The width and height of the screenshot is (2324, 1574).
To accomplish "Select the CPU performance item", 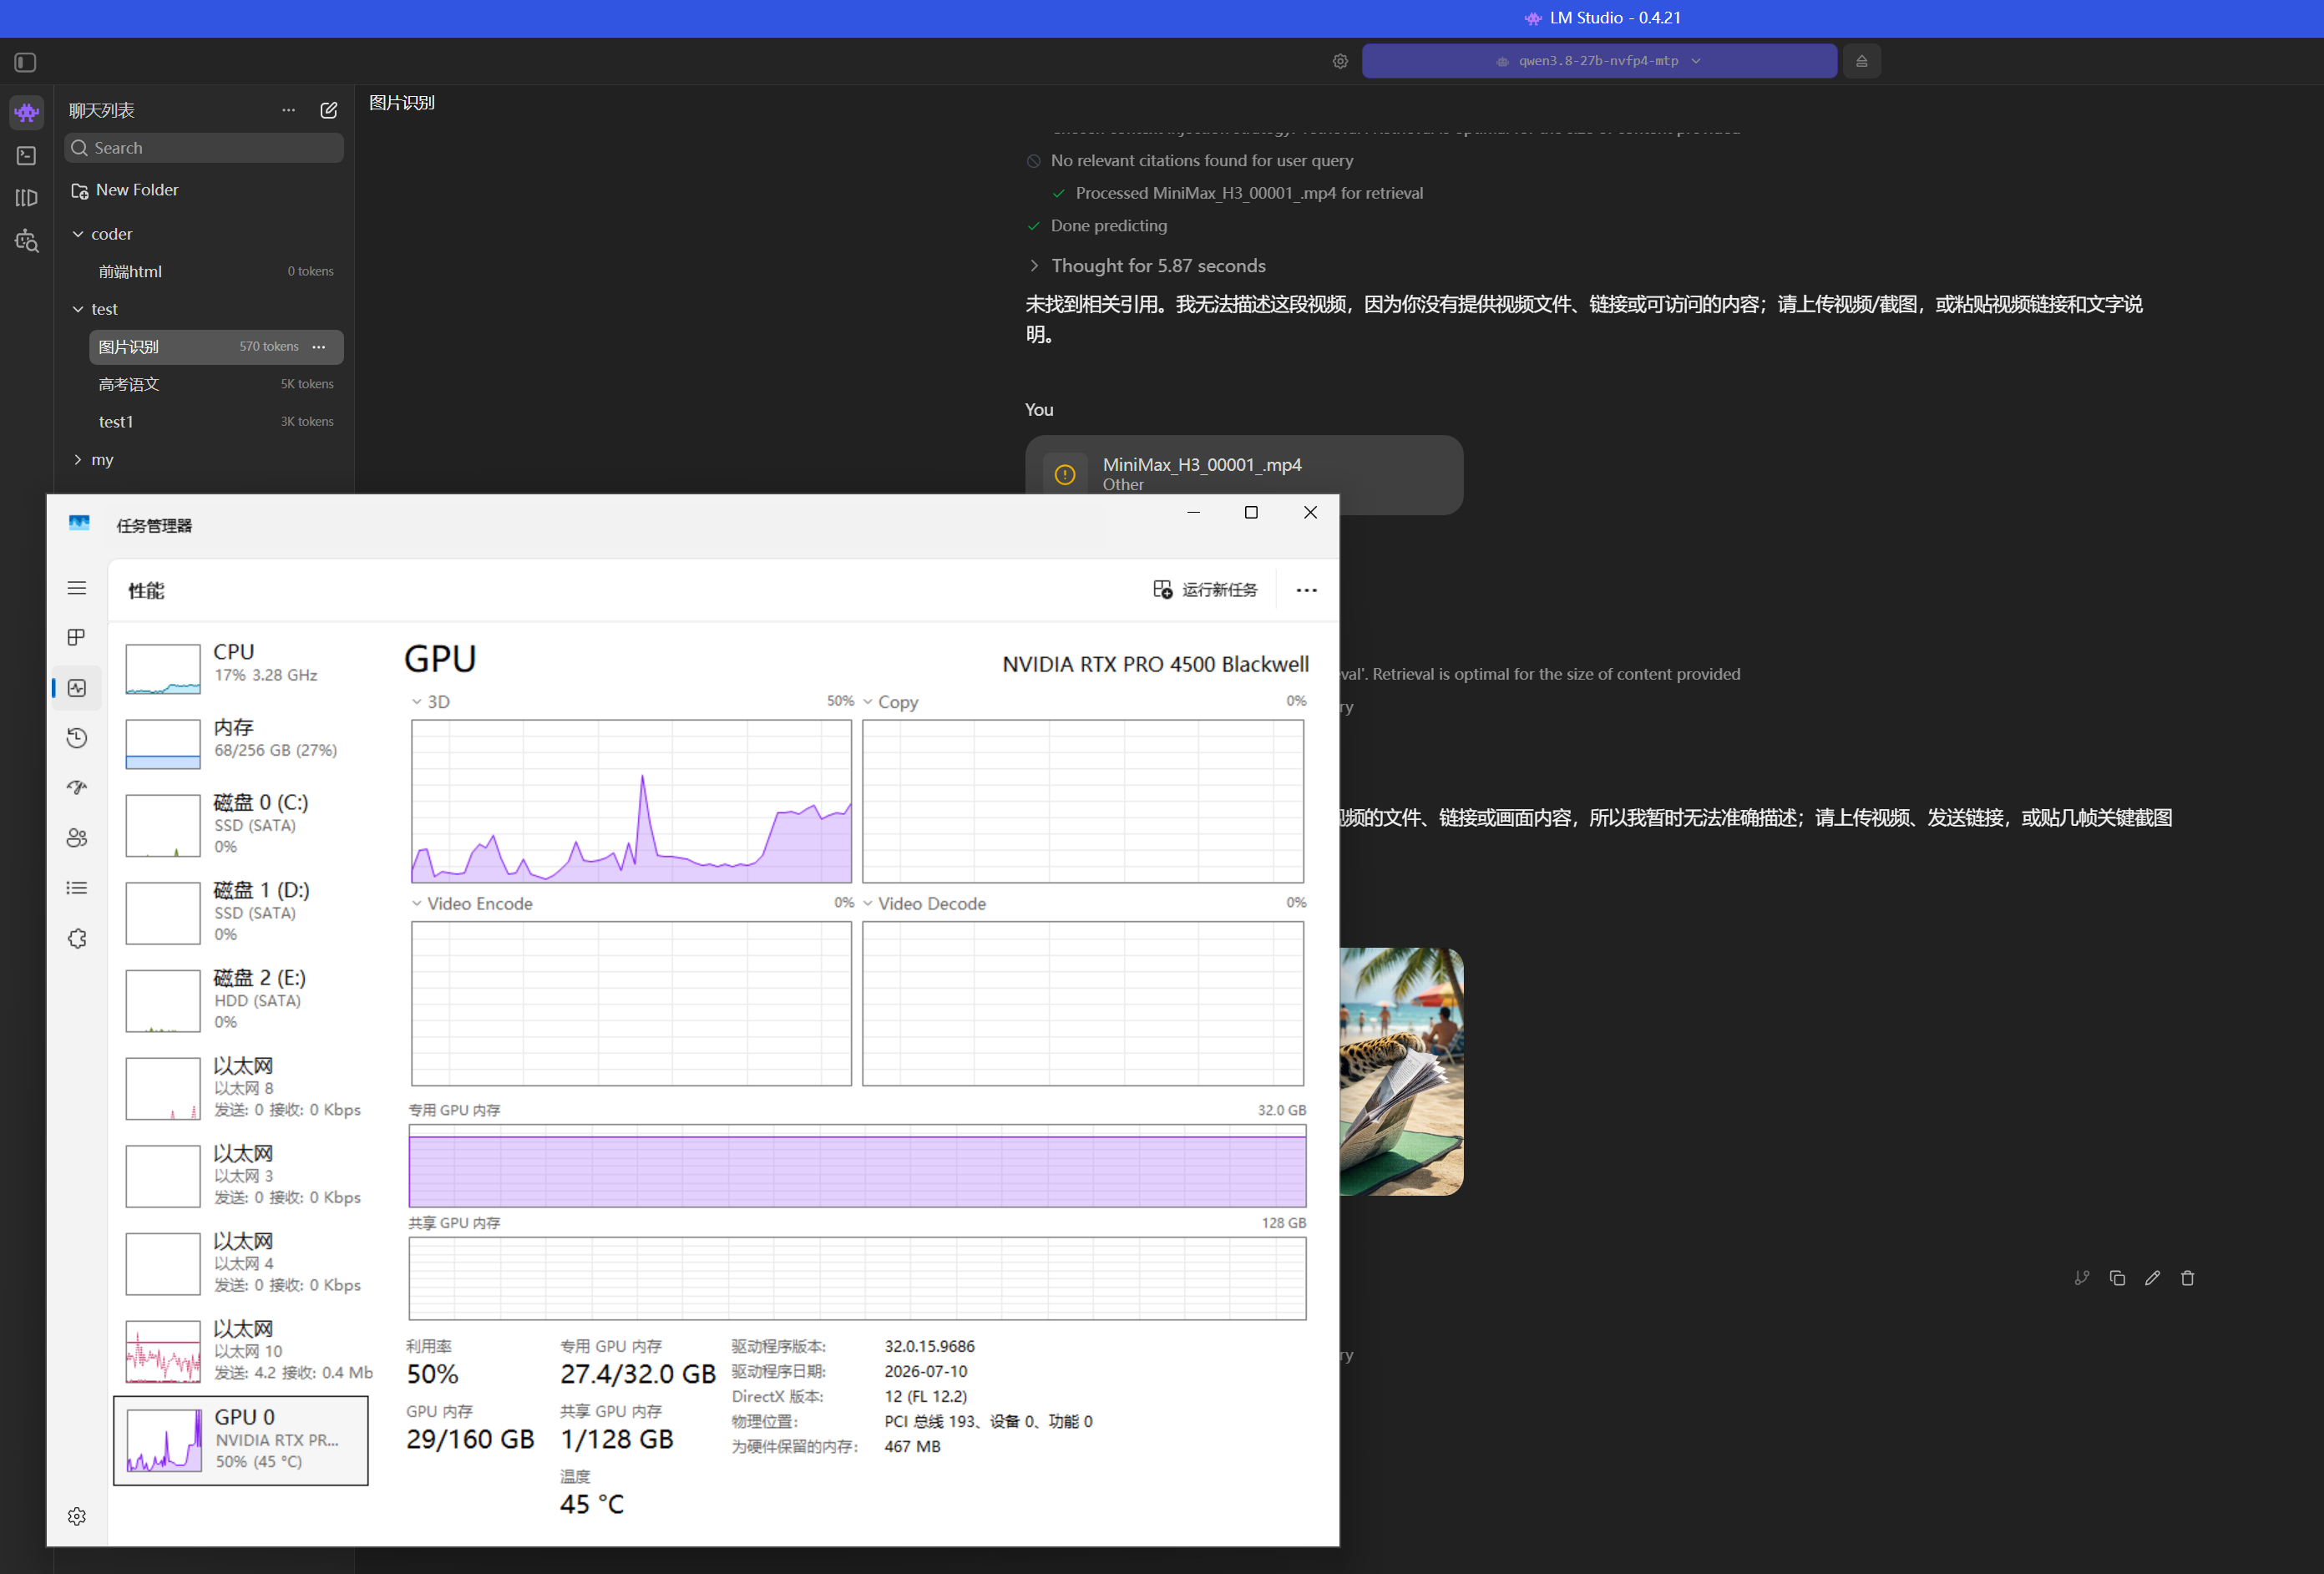I will pos(241,667).
